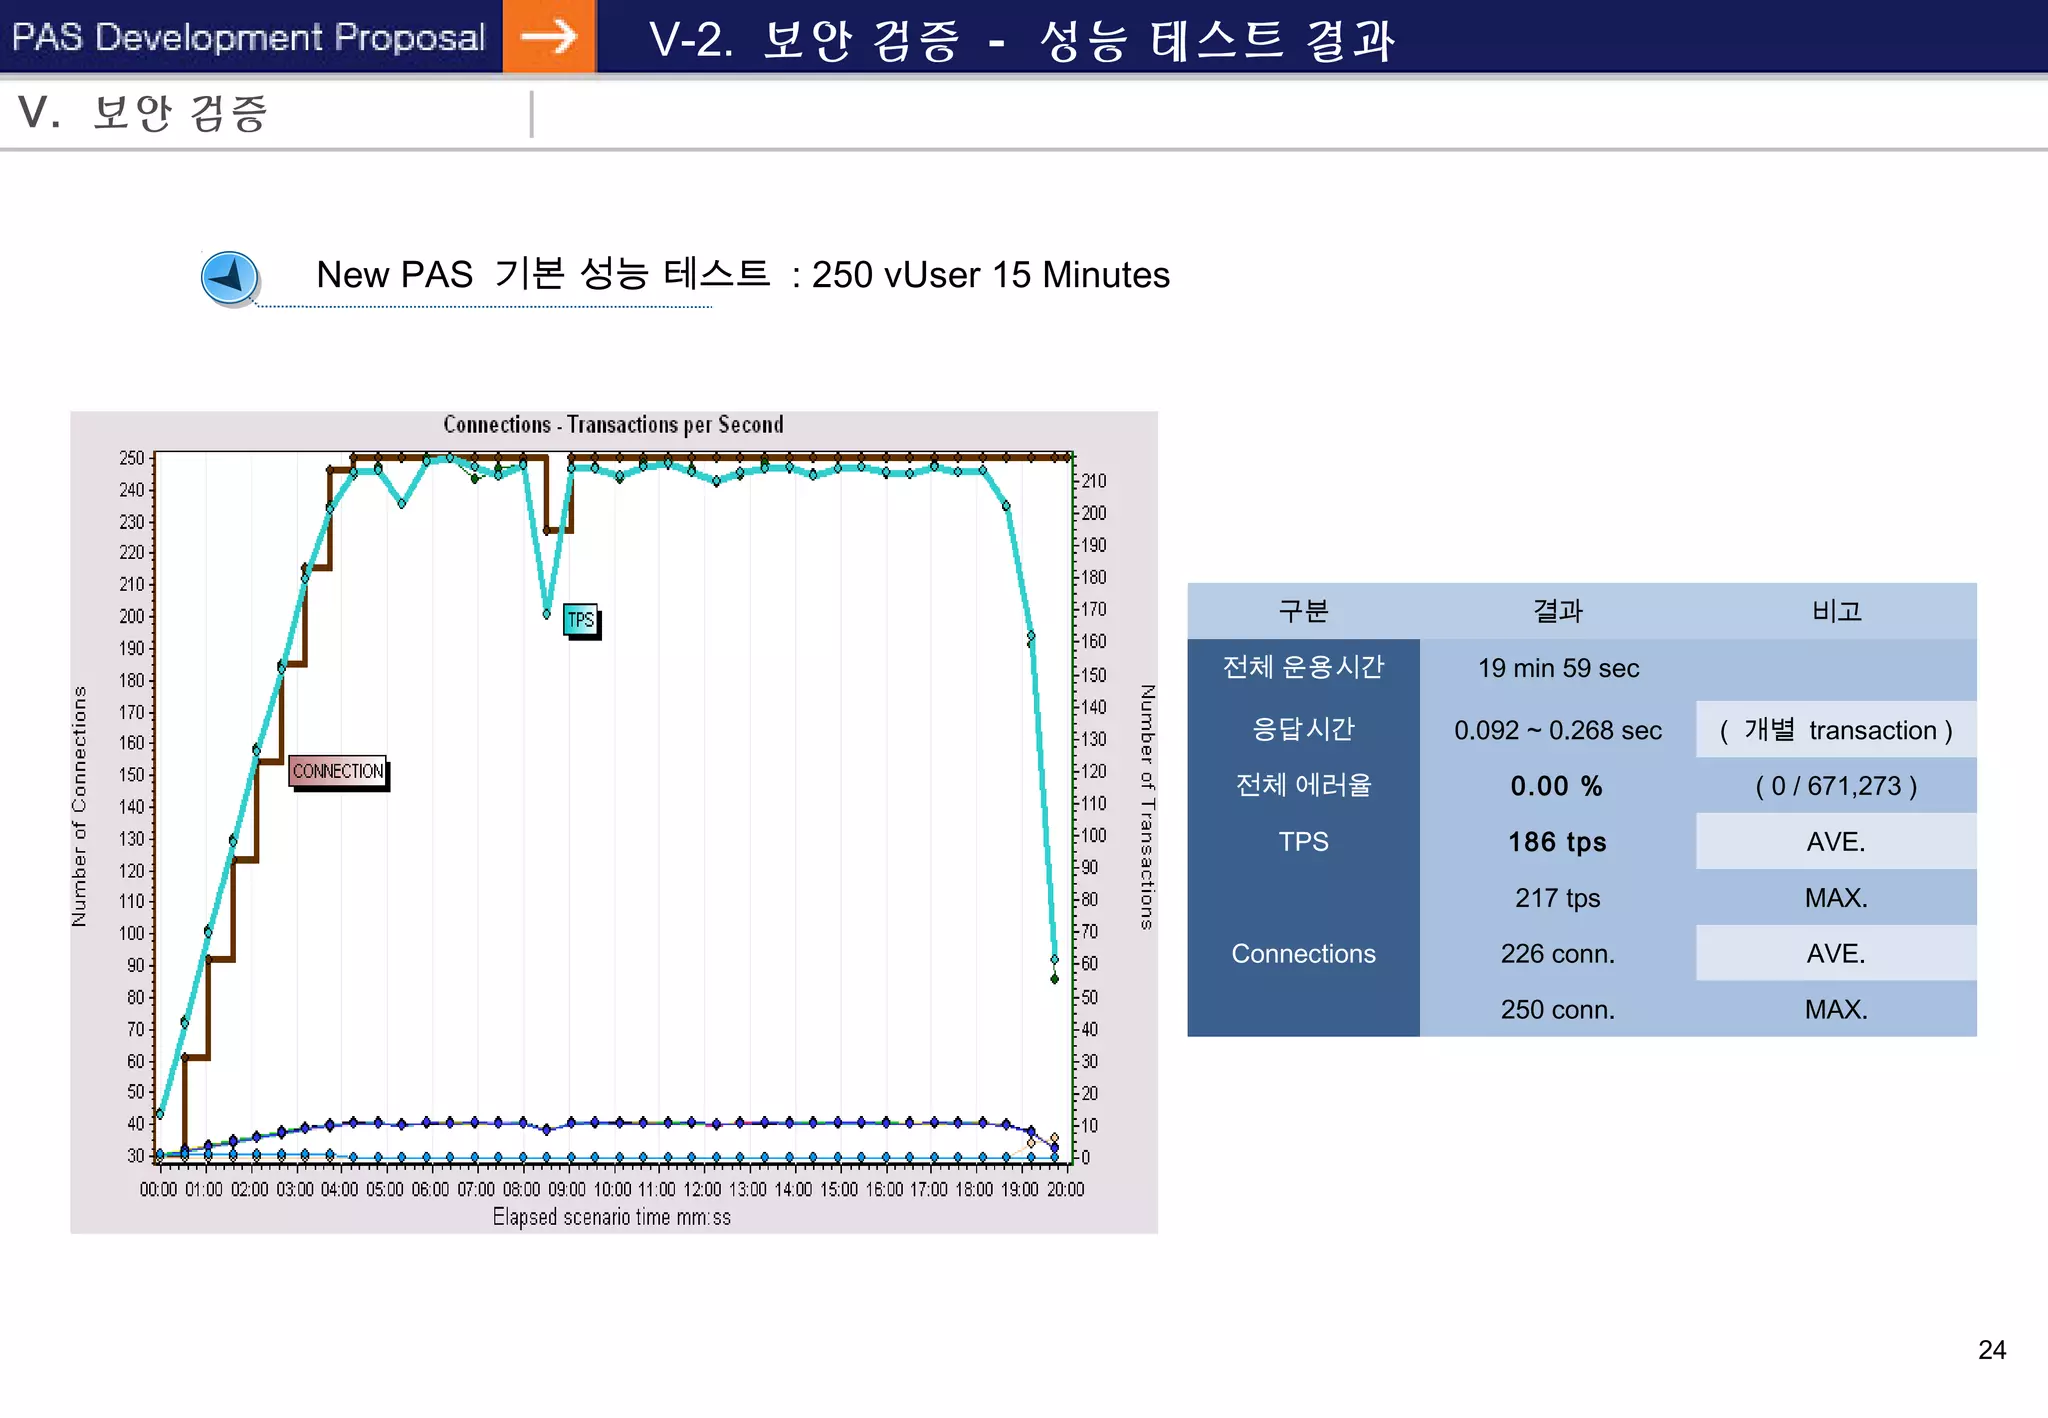Viewport: 2048px width, 1418px height.
Task: Click the TPS dip data point near 08:30
Action: 546,614
